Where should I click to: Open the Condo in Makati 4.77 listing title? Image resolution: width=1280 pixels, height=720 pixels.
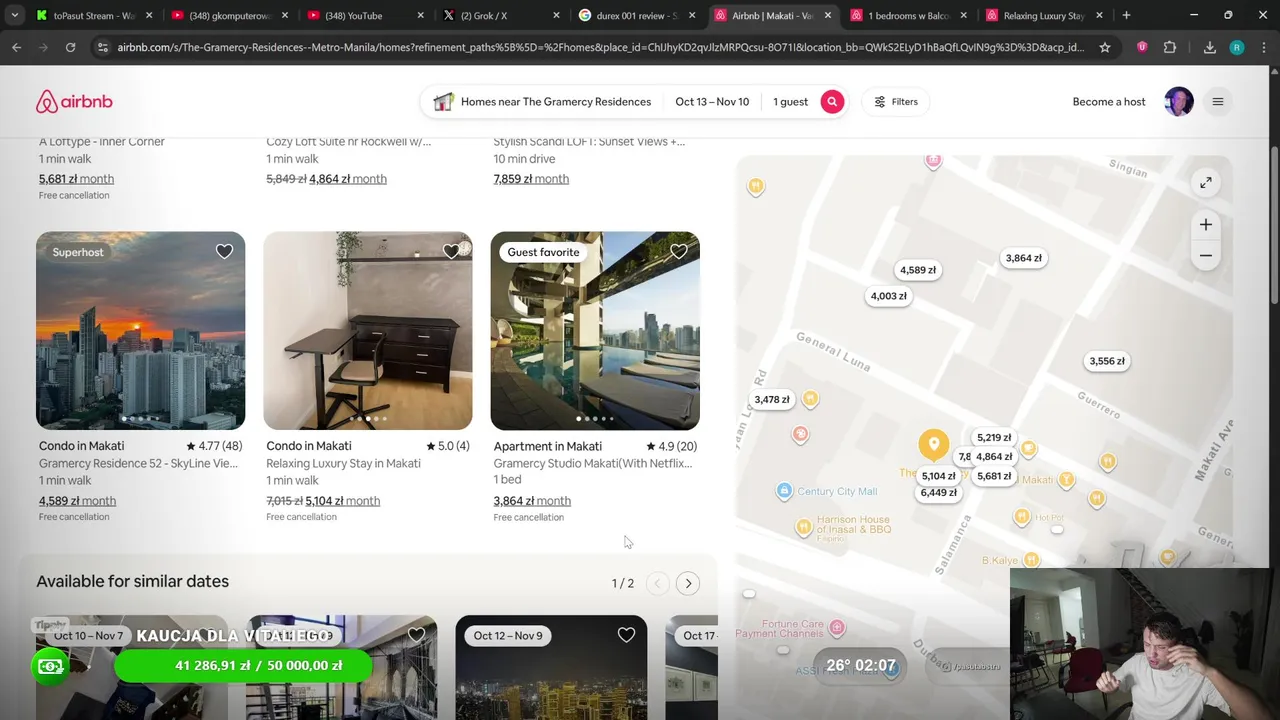(82, 446)
